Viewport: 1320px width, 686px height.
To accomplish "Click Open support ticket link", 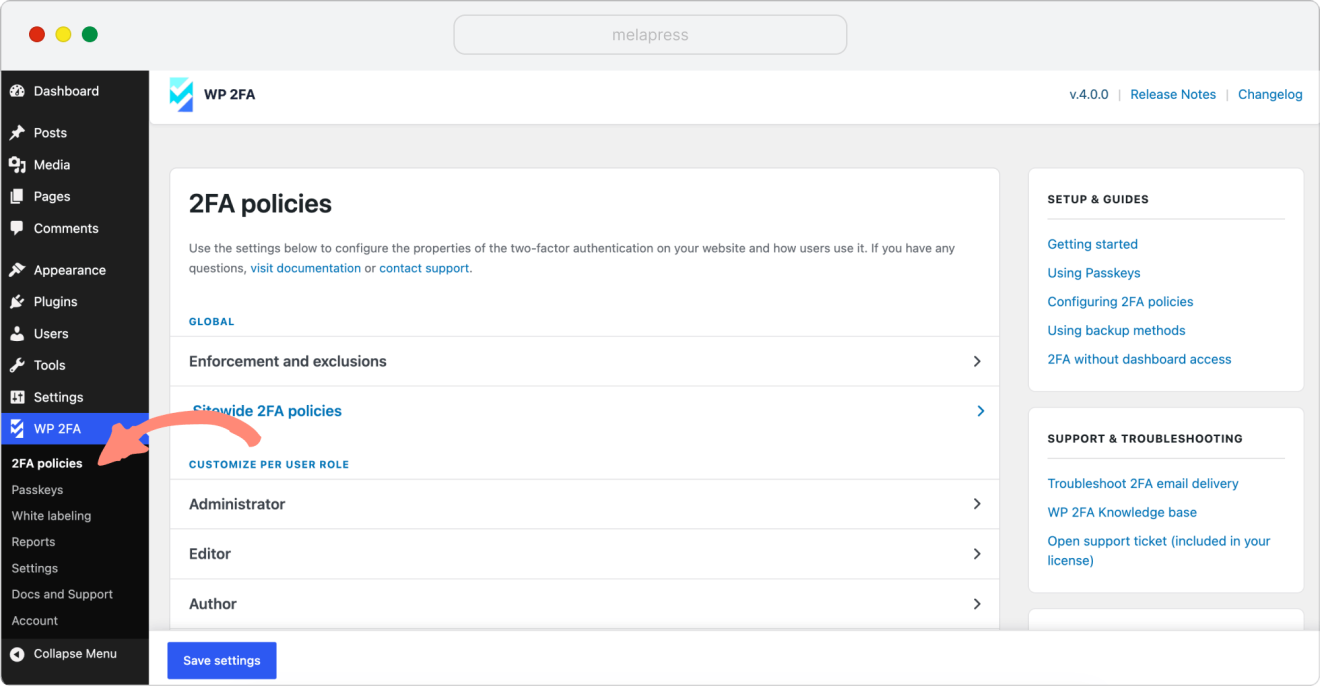I will pos(1159,551).
